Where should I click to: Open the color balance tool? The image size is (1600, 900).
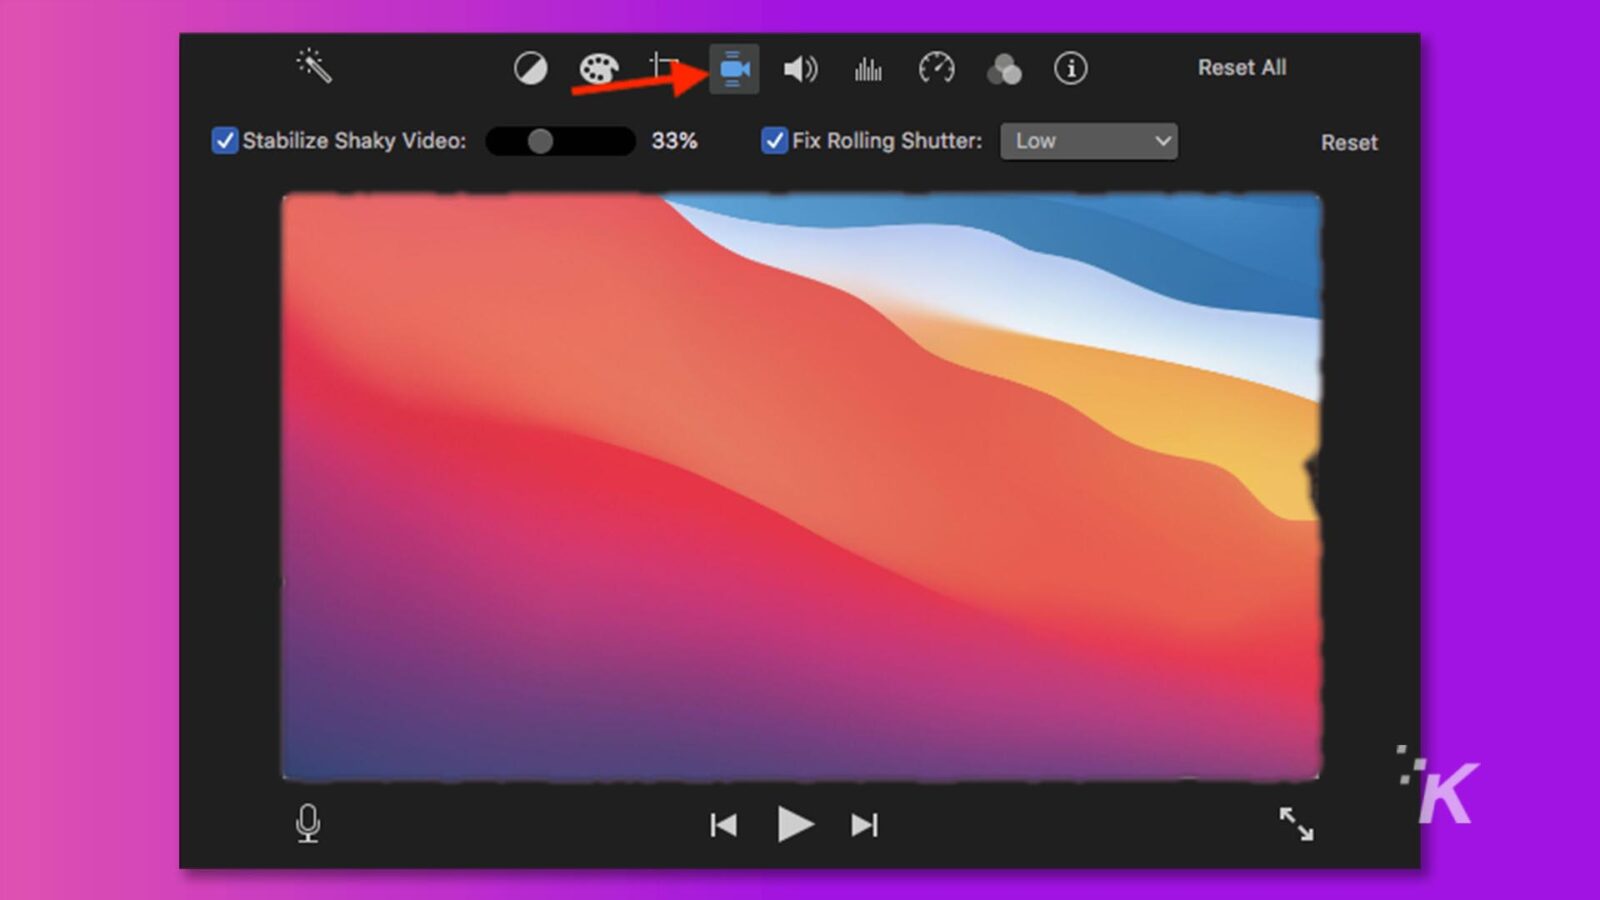coord(530,69)
